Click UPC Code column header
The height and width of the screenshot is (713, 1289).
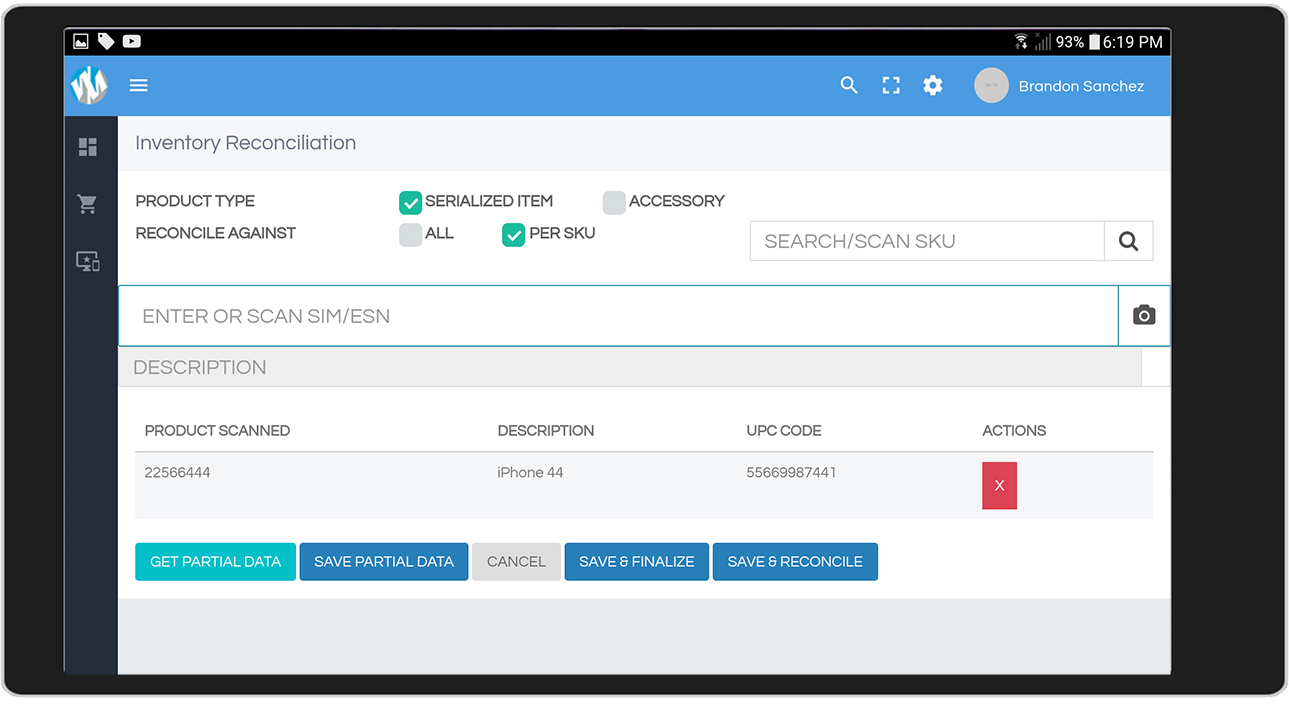(784, 431)
